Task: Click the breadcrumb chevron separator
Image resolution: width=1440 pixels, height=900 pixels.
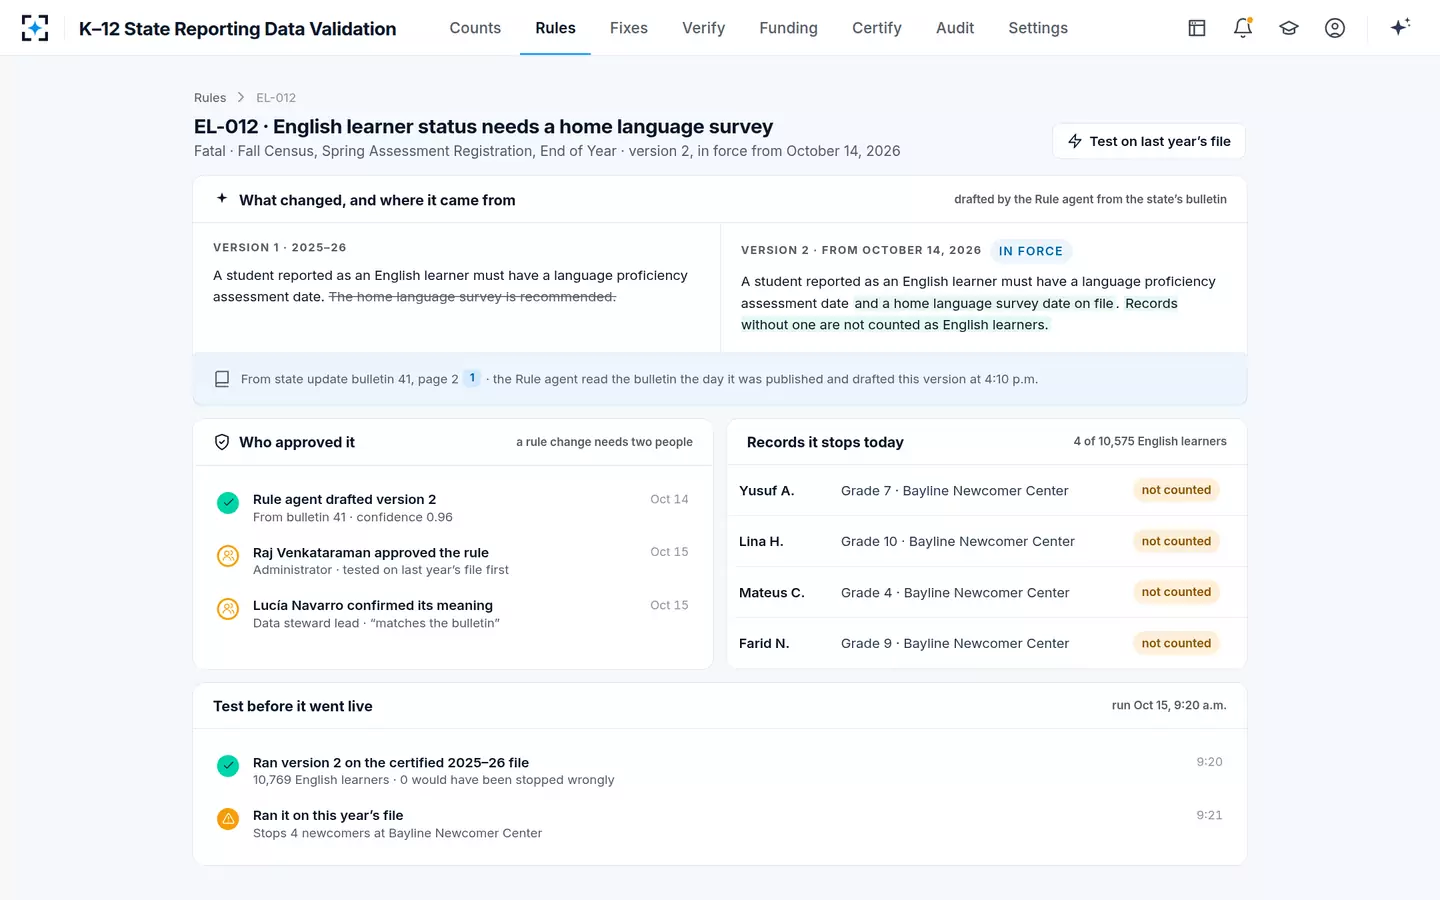Action: click(x=241, y=98)
